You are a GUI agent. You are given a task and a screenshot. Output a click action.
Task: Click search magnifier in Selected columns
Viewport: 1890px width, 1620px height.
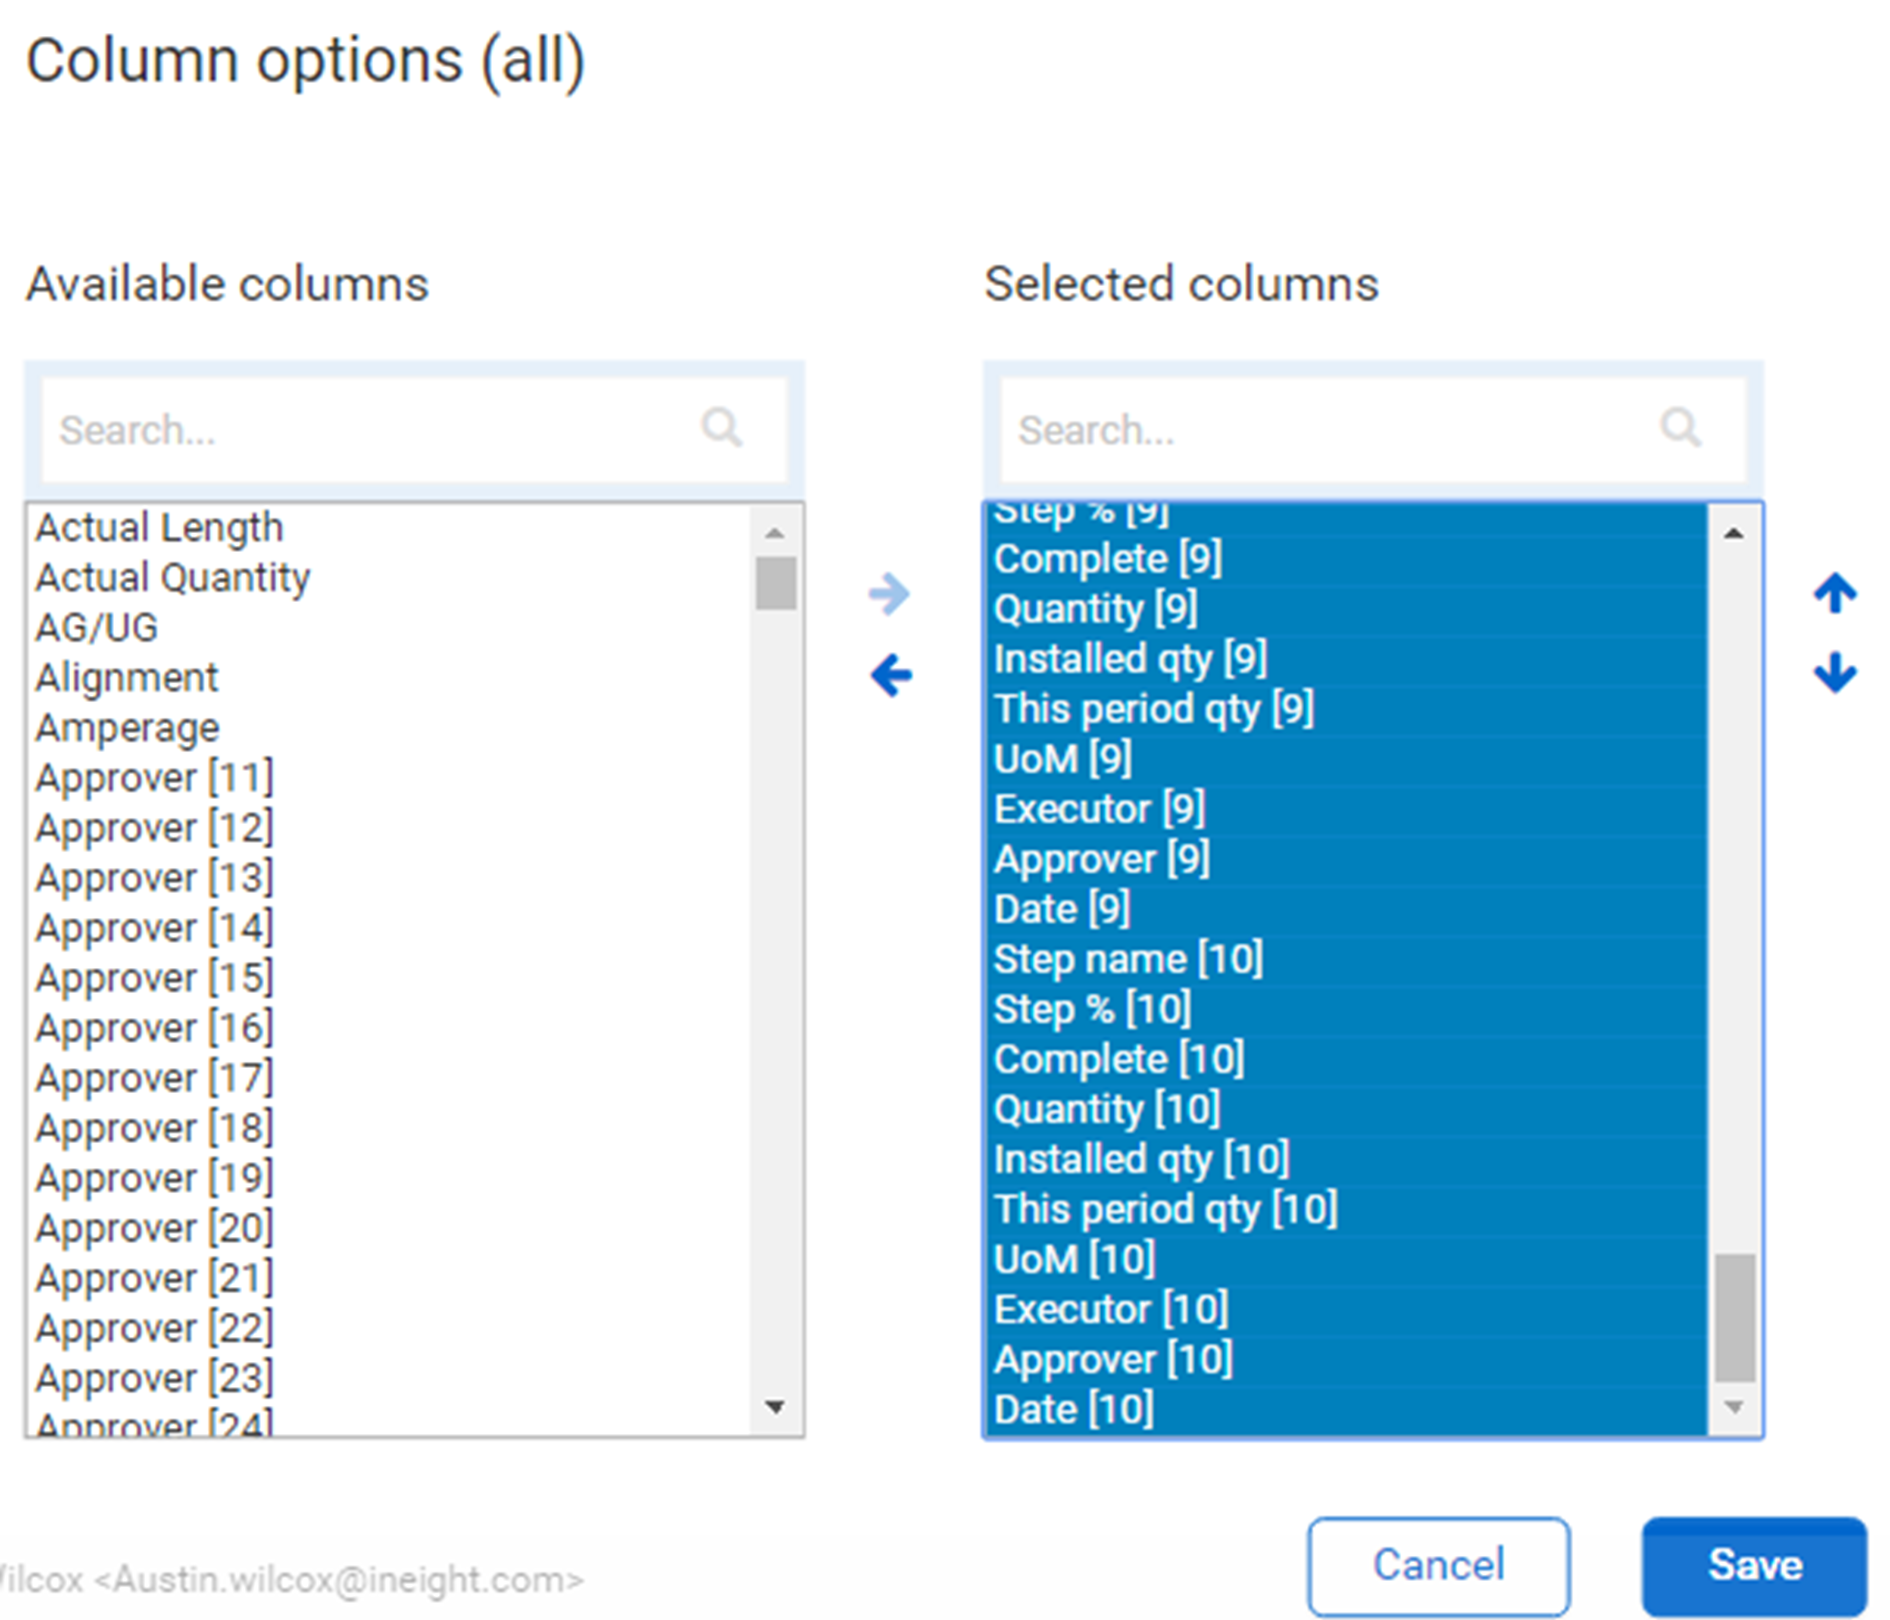click(x=1680, y=428)
